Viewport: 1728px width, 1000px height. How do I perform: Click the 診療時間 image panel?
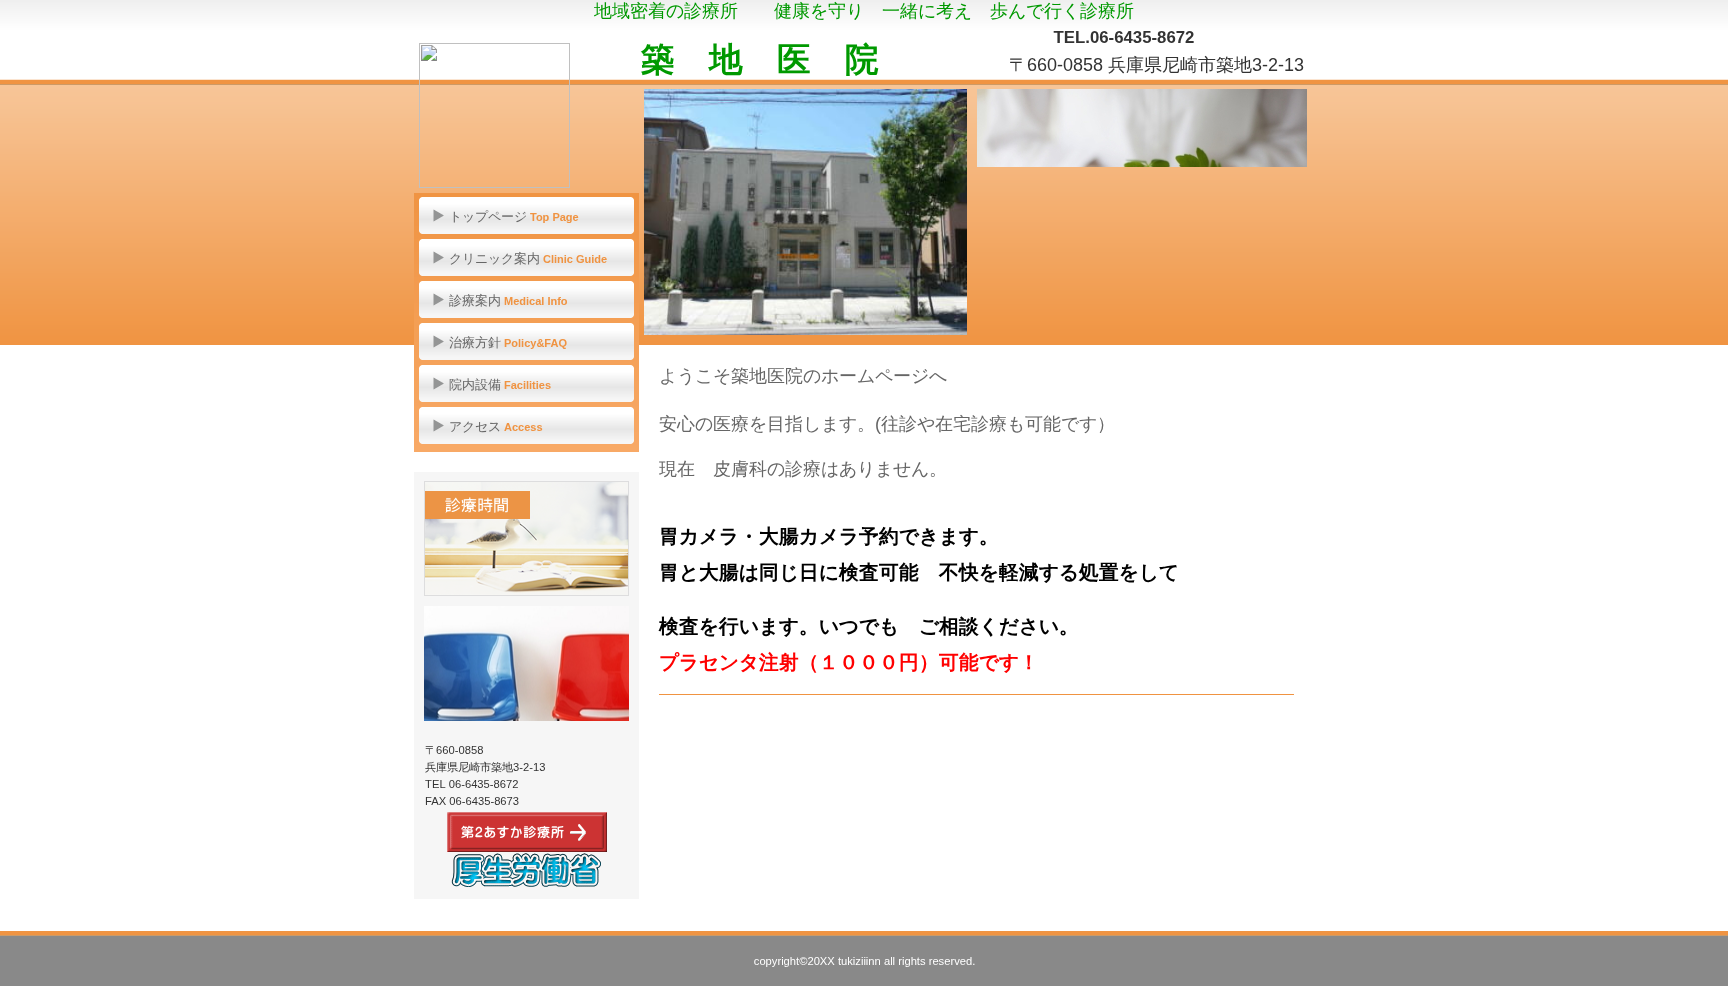526,538
